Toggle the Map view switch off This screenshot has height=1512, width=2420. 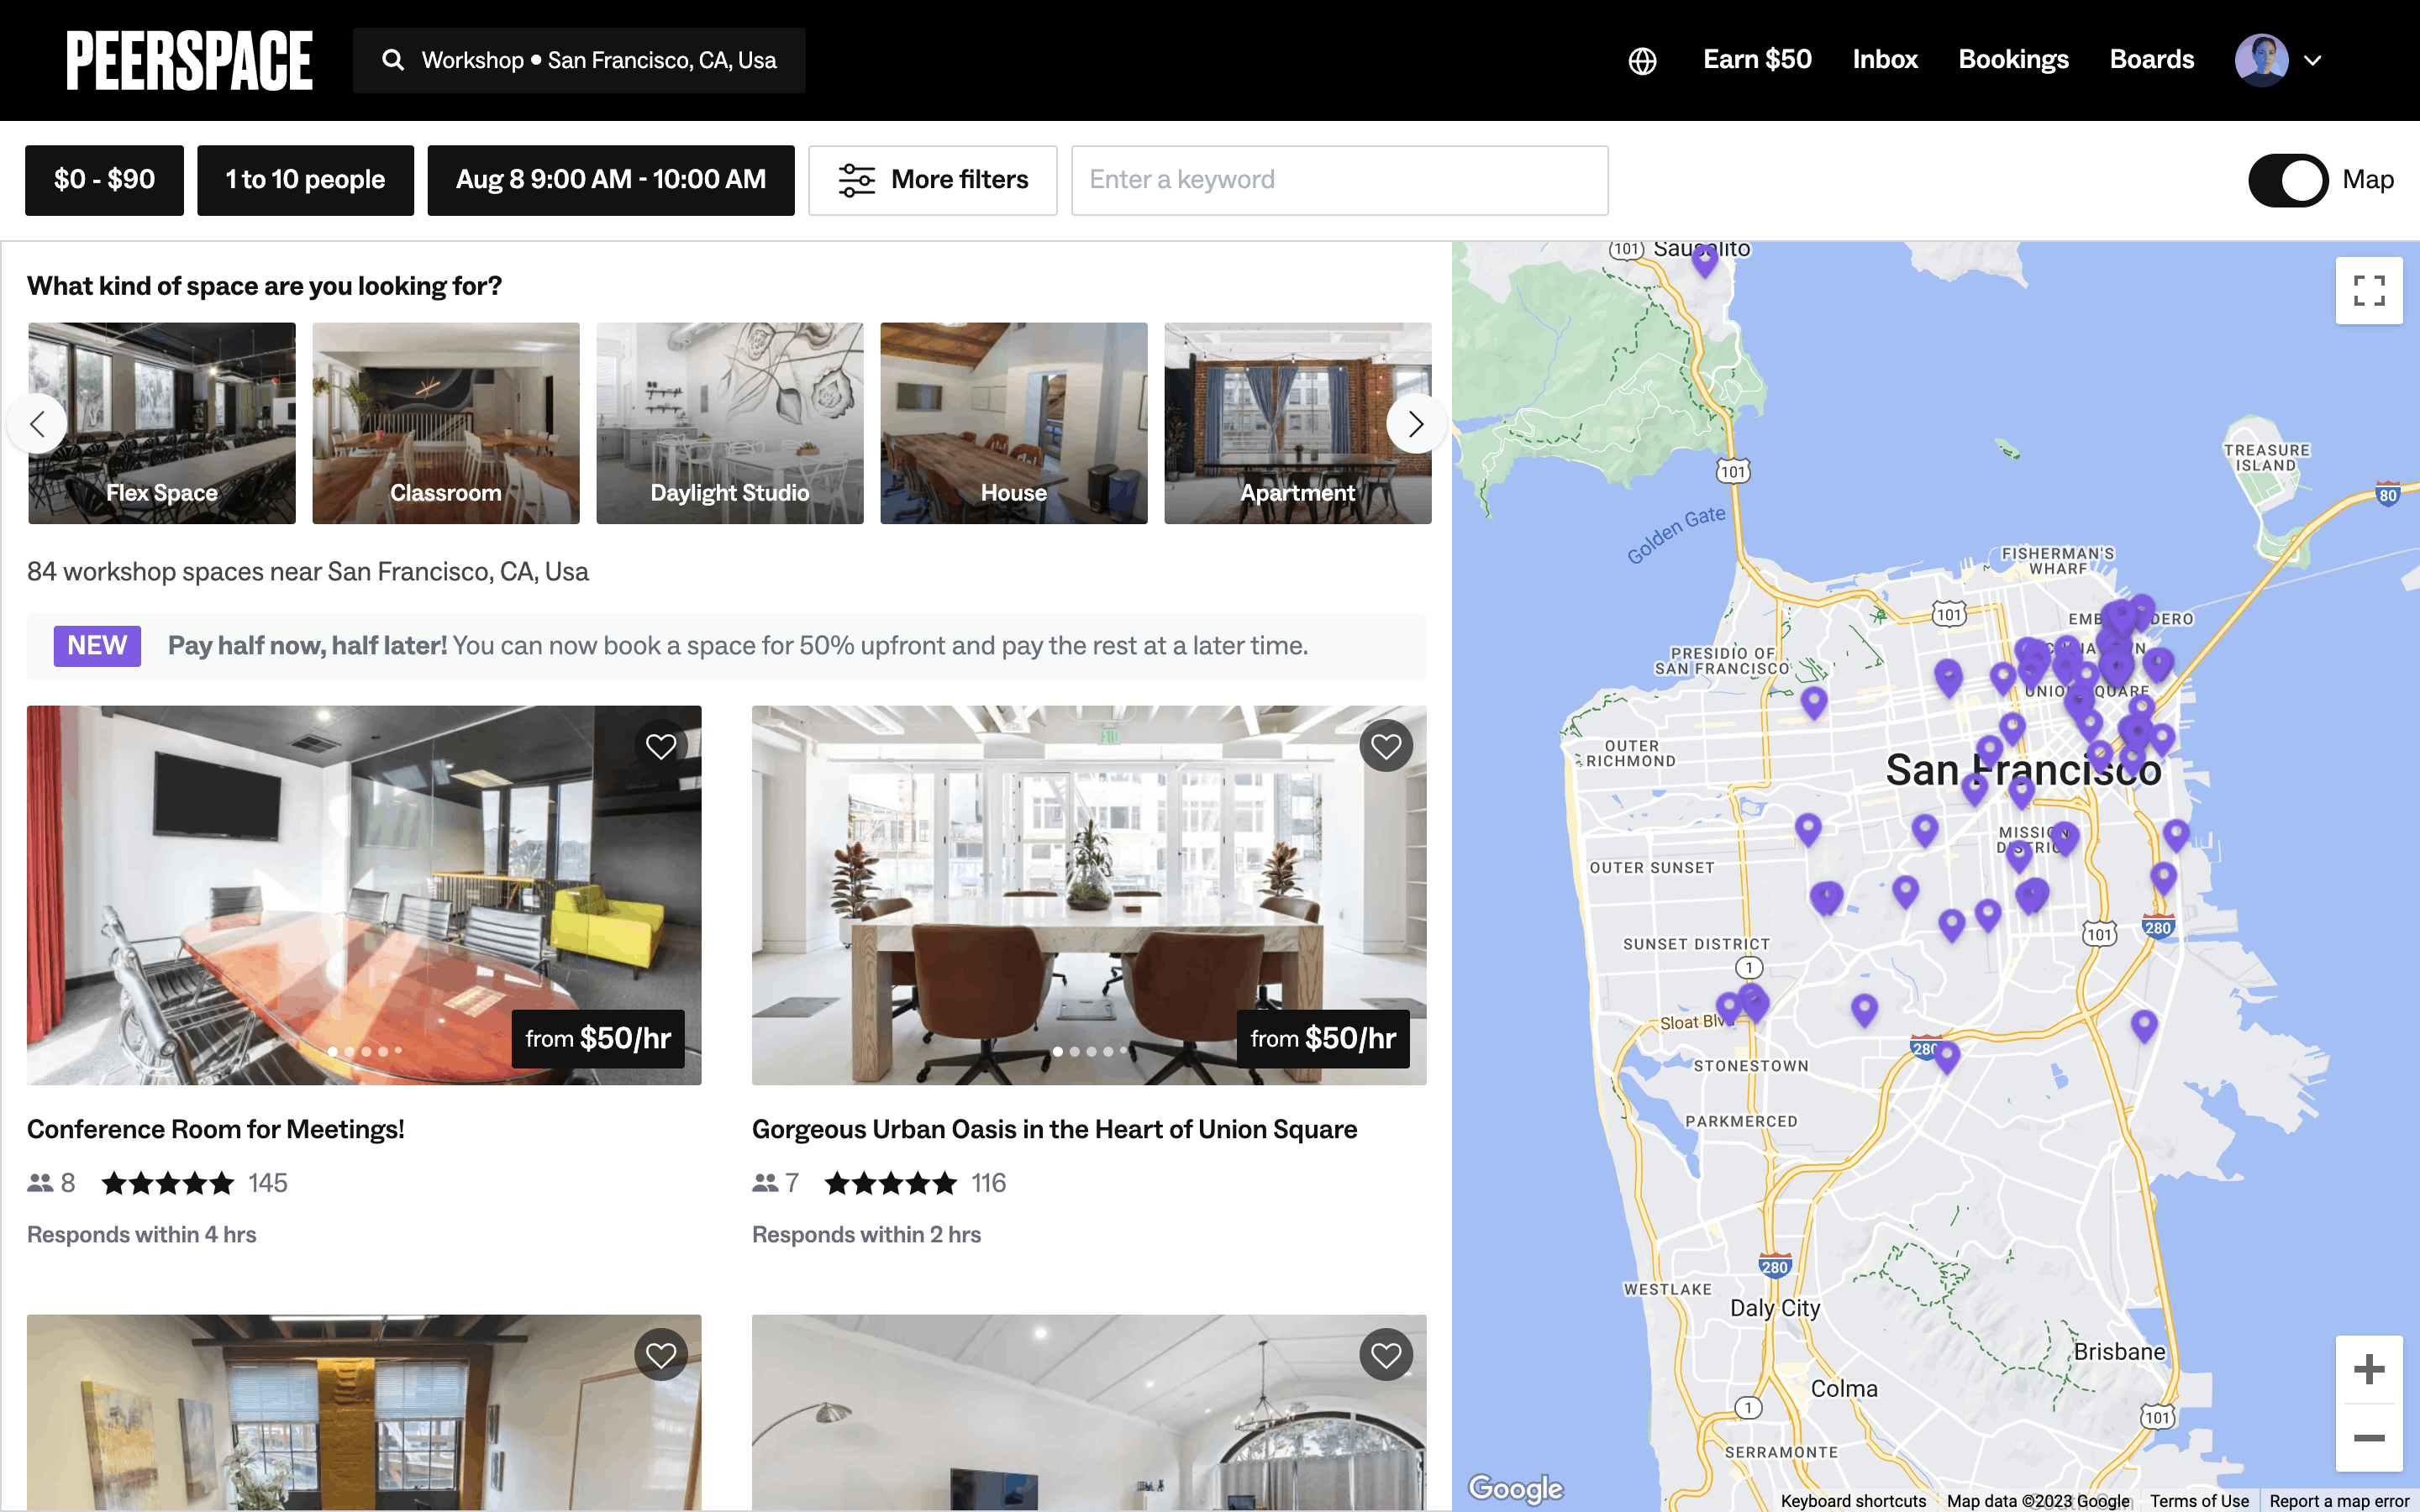click(2288, 180)
